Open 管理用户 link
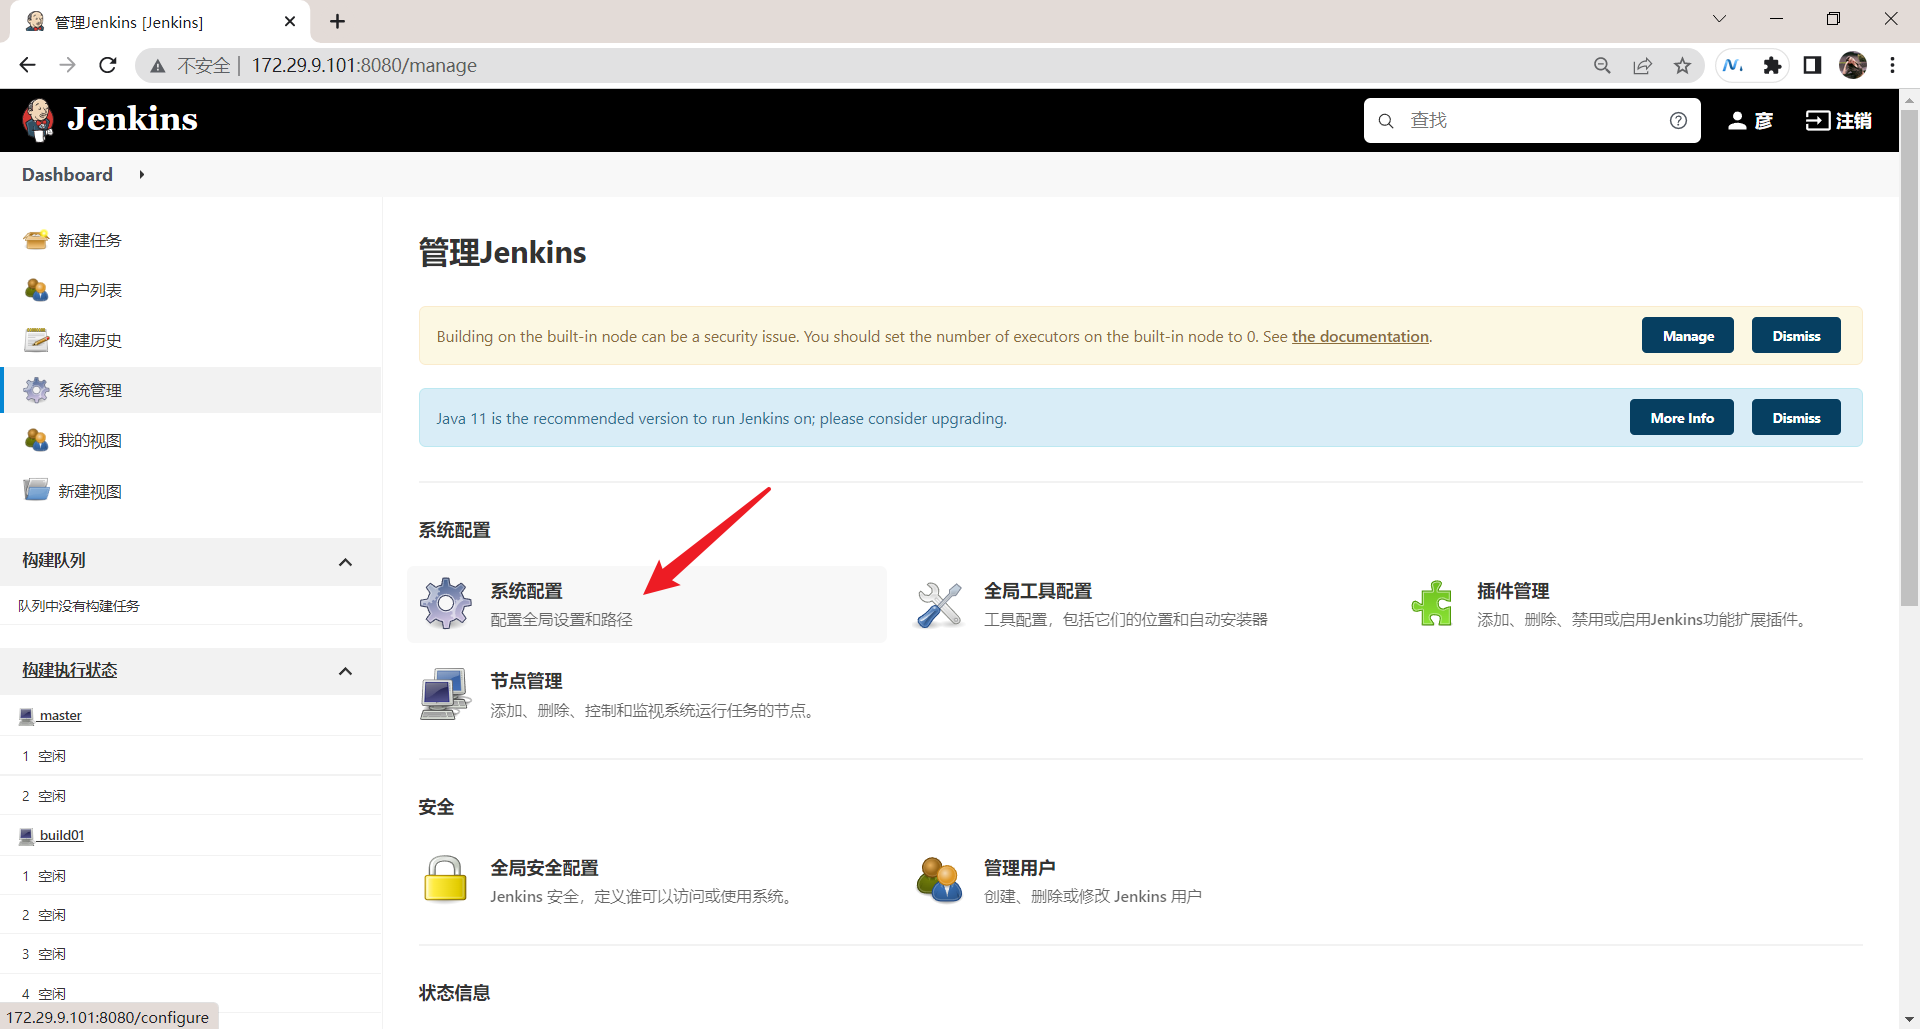 pos(1020,868)
